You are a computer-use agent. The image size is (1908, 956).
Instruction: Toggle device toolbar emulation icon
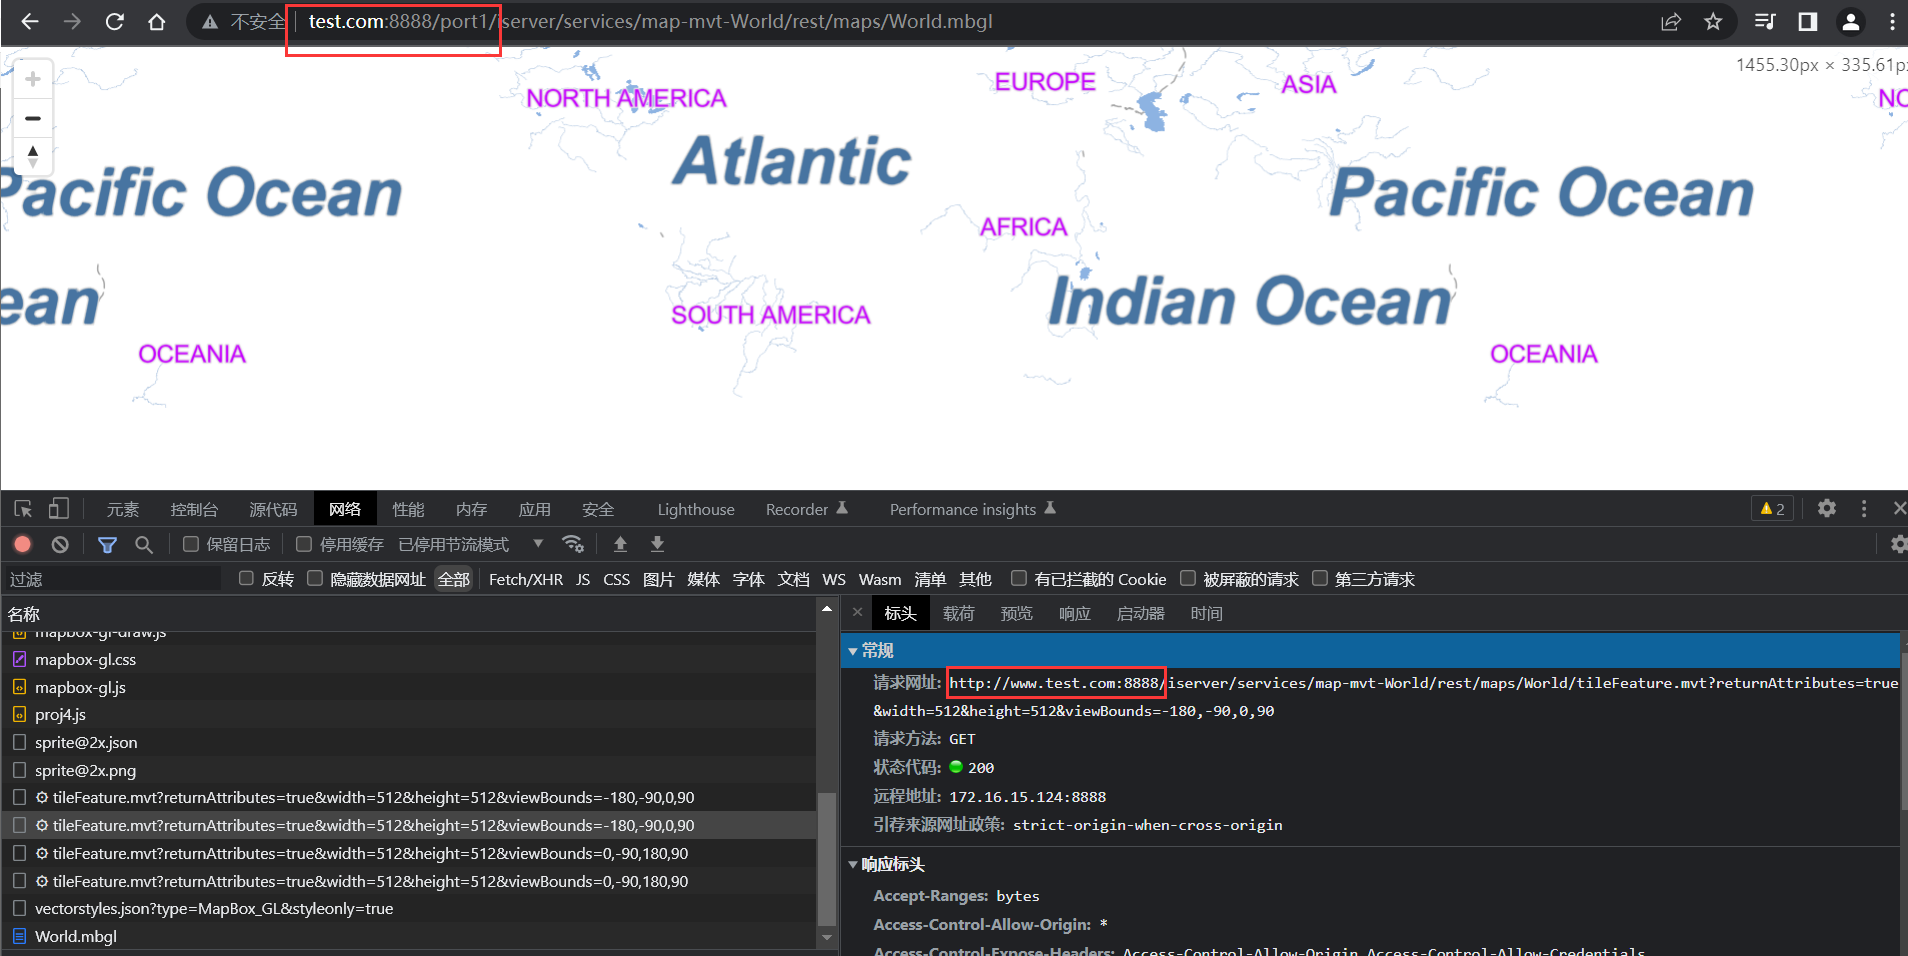click(x=59, y=509)
